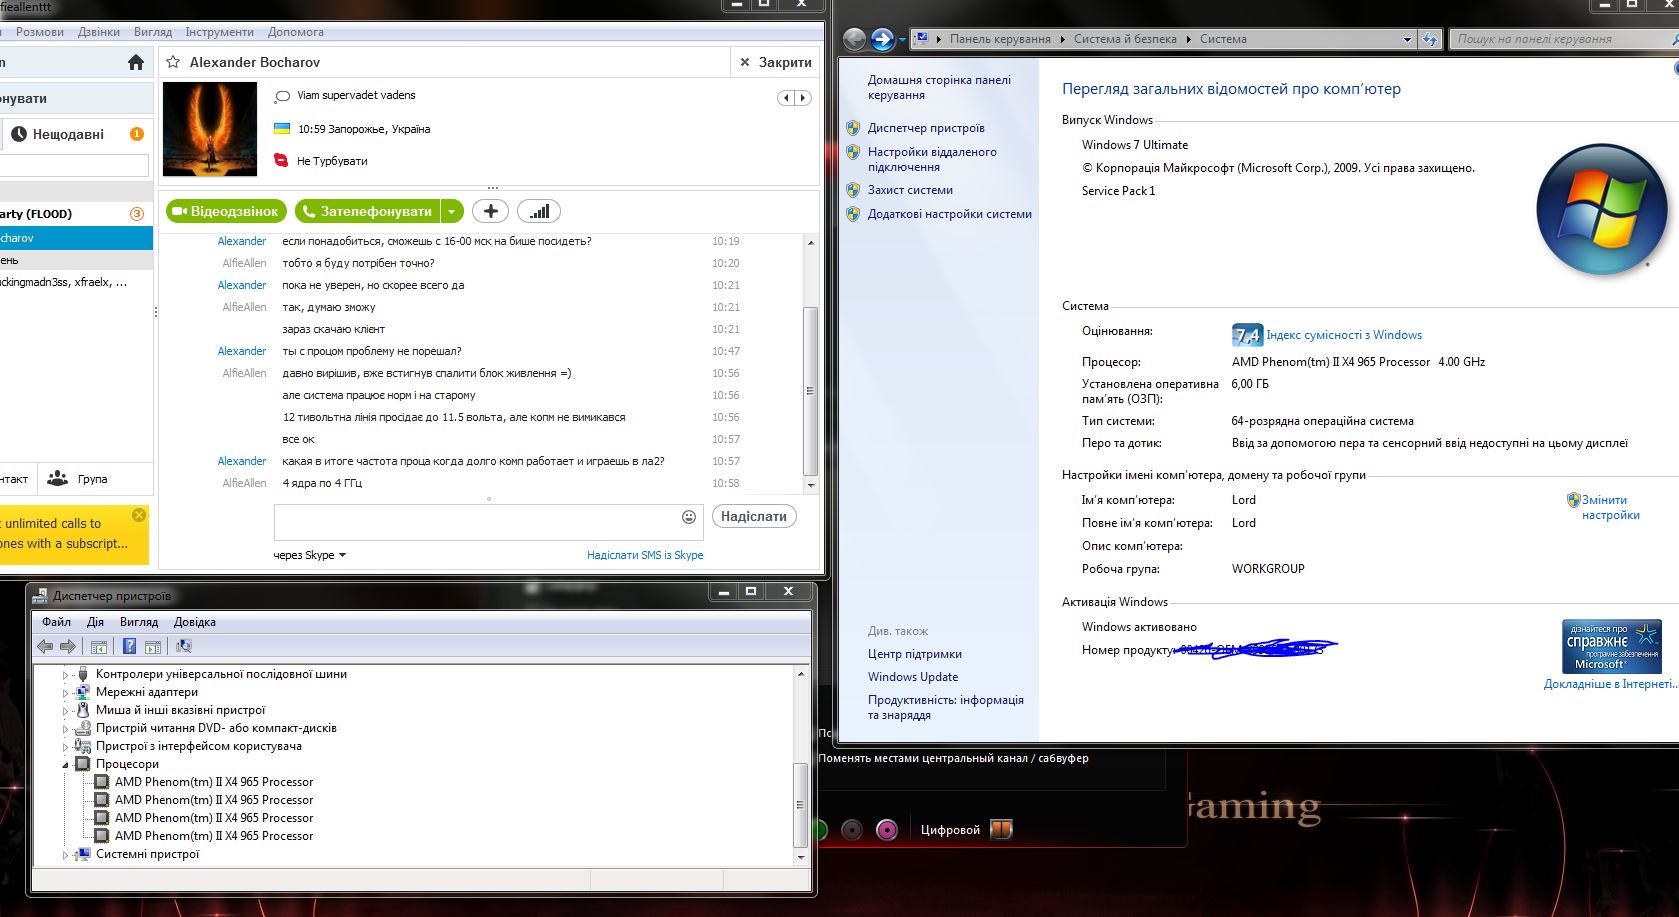
Task: Send the message with Надіслати button
Action: [754, 517]
